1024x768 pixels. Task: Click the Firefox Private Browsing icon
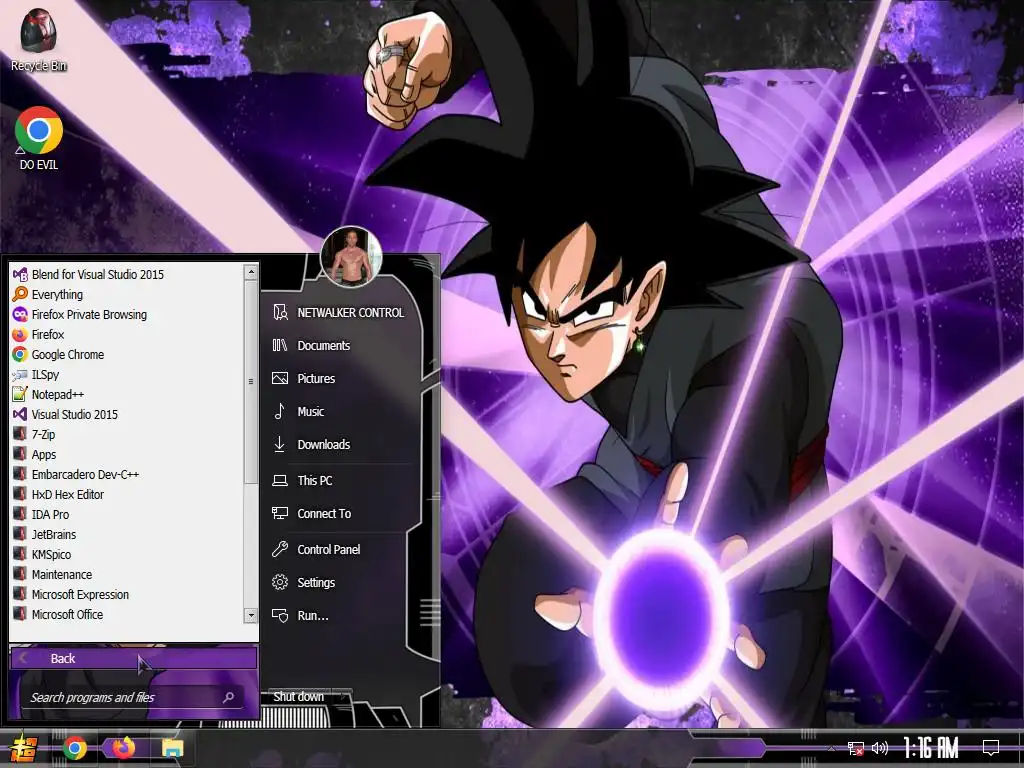coord(20,315)
